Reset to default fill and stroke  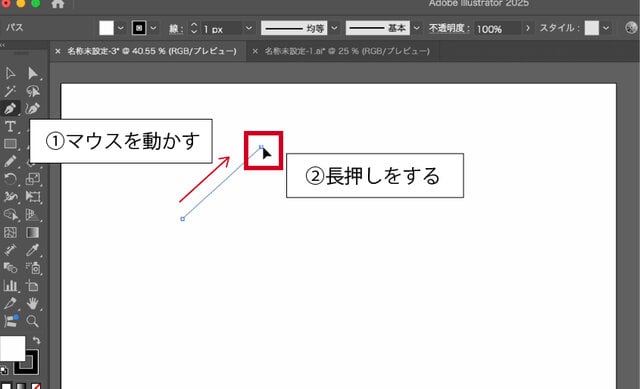pyautogui.click(x=4, y=371)
